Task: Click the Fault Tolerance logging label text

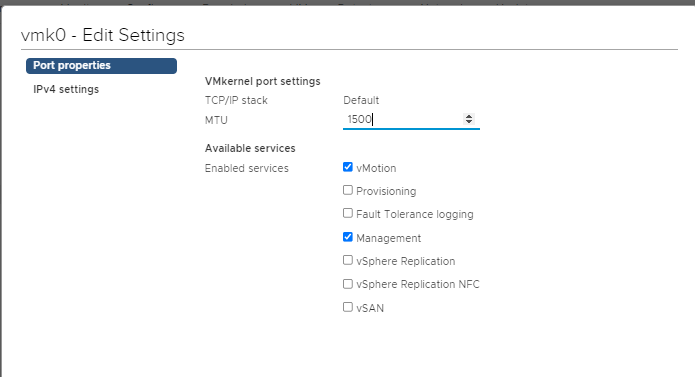Action: pyautogui.click(x=415, y=214)
